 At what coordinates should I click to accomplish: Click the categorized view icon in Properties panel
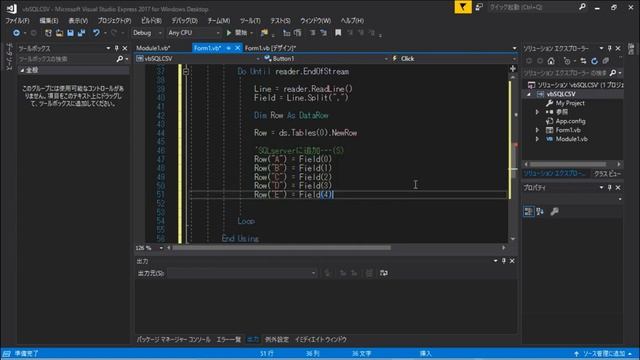click(x=529, y=211)
